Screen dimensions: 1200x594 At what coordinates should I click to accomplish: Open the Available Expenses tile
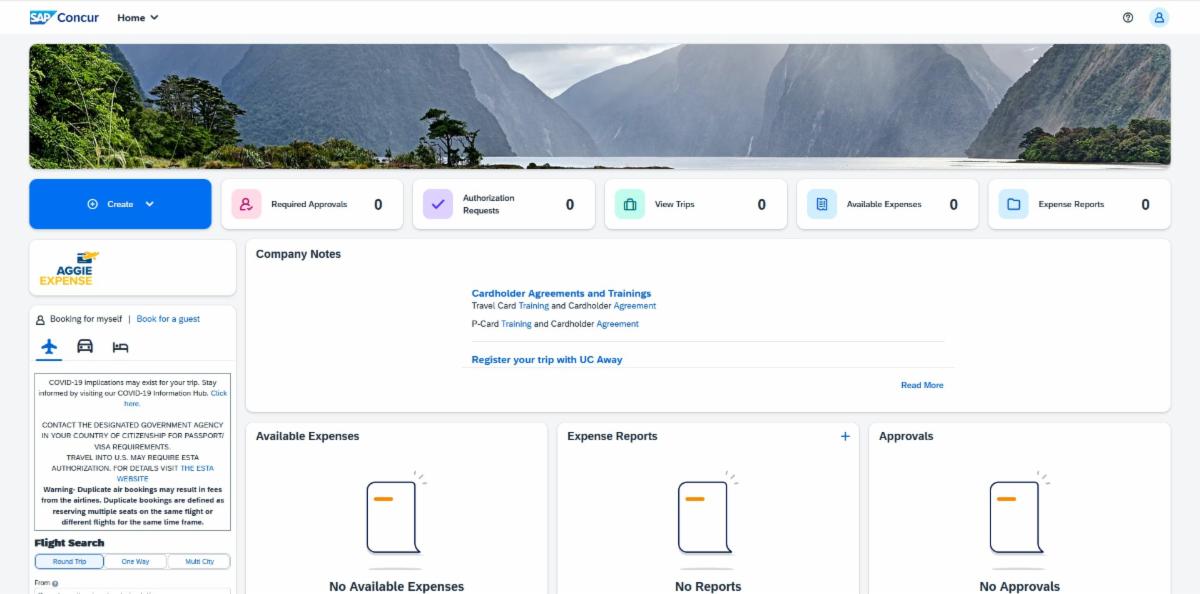click(x=887, y=204)
